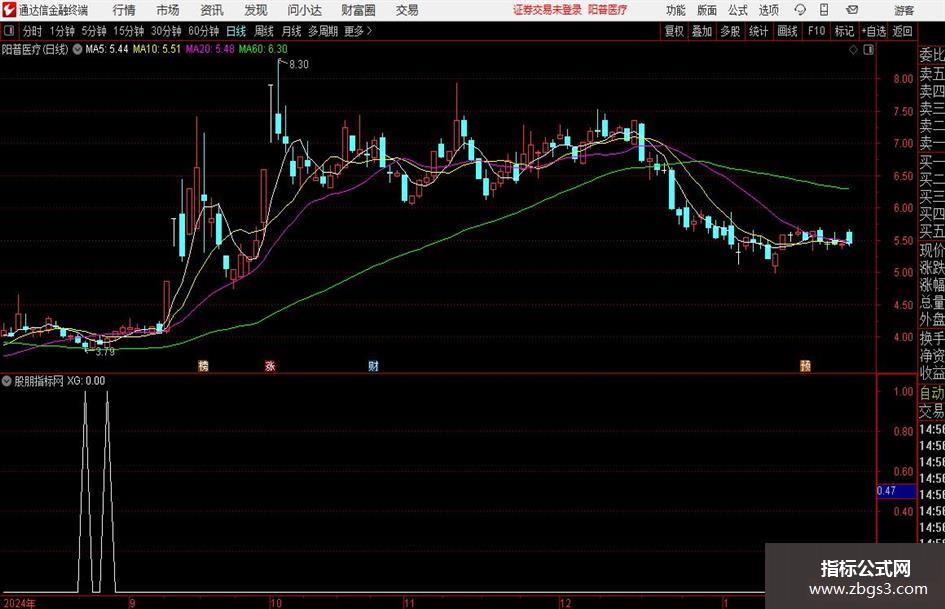945x609 pixels.
Task: Click the MA60: 6.30 indicator value
Action: point(263,49)
